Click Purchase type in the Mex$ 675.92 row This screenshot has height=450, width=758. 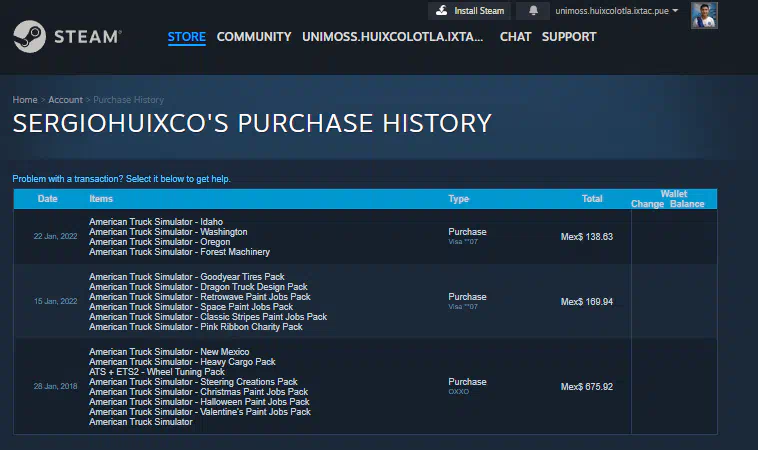(x=467, y=382)
